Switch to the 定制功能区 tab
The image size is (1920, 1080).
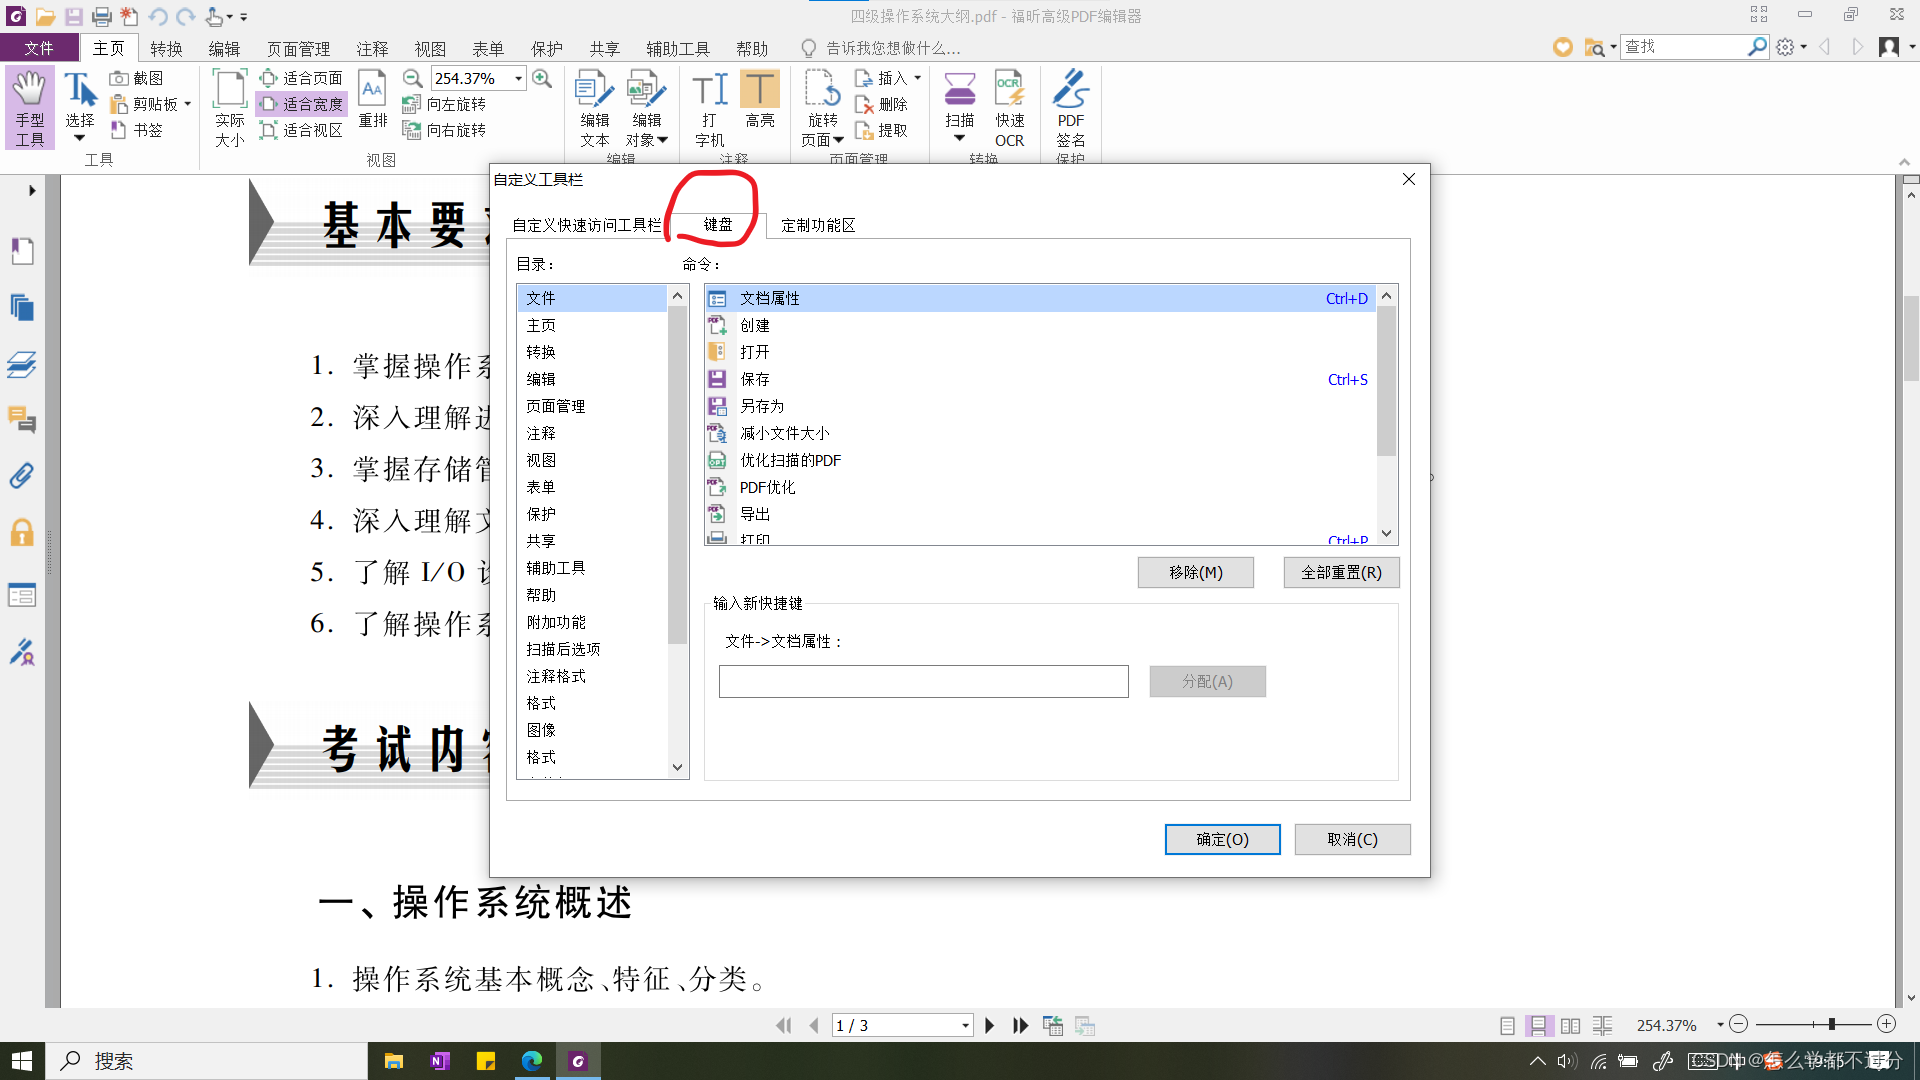(x=818, y=225)
